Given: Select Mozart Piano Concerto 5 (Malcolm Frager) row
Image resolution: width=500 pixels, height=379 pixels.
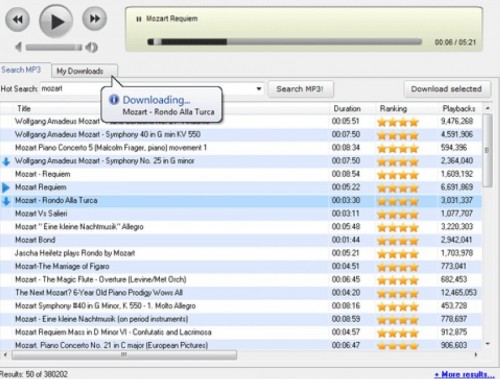Looking at the screenshot, I should coord(241,147).
